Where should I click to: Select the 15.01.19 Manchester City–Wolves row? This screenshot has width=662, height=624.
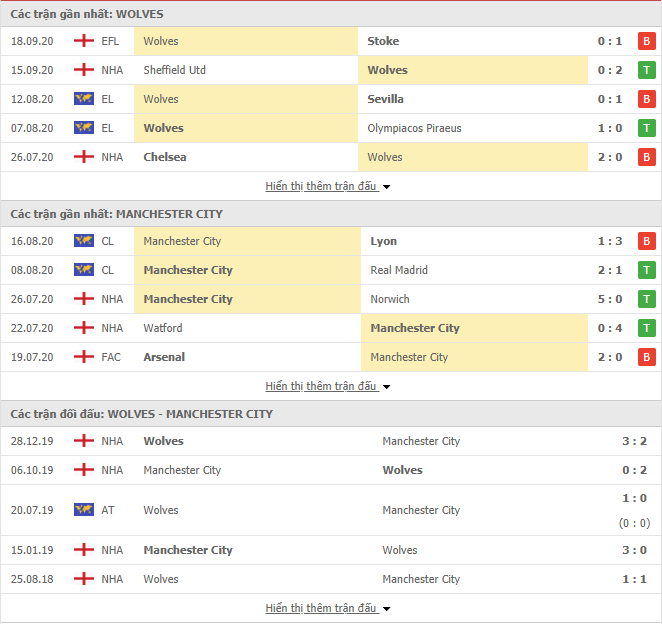click(x=331, y=550)
